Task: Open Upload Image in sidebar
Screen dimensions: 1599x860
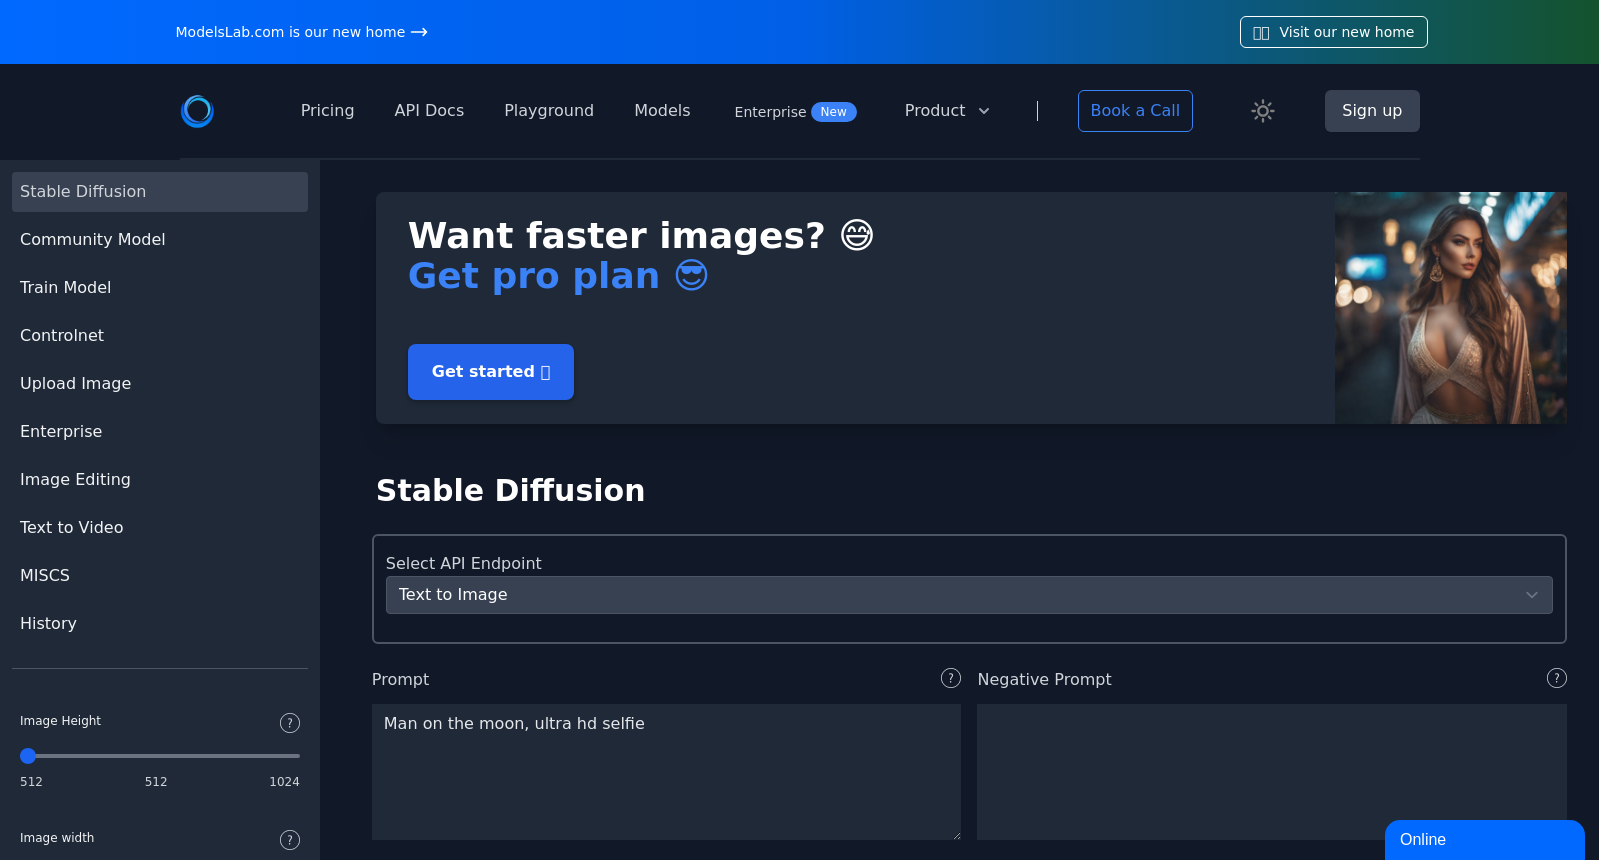Action: pyautogui.click(x=160, y=384)
